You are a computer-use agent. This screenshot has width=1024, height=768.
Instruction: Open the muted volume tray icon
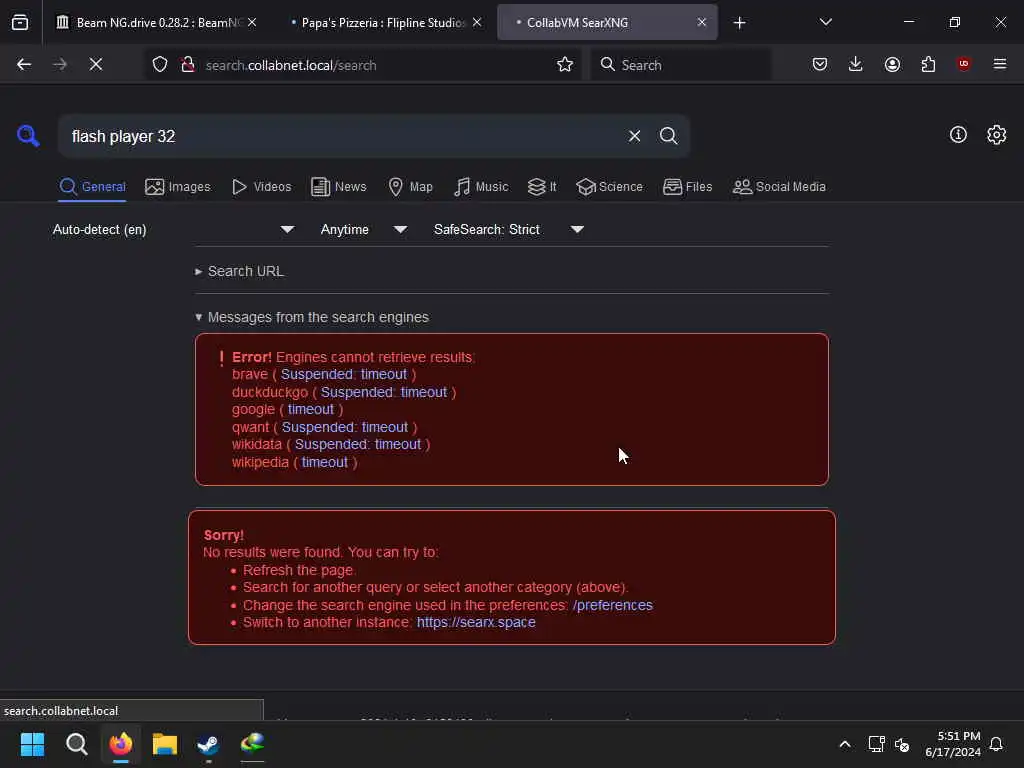point(902,744)
